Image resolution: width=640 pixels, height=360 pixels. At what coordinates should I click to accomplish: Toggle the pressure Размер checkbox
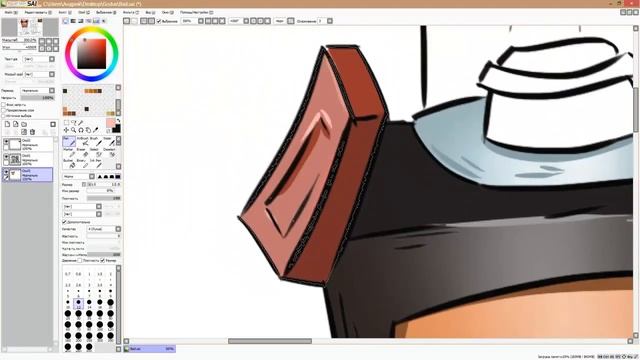click(x=102, y=260)
